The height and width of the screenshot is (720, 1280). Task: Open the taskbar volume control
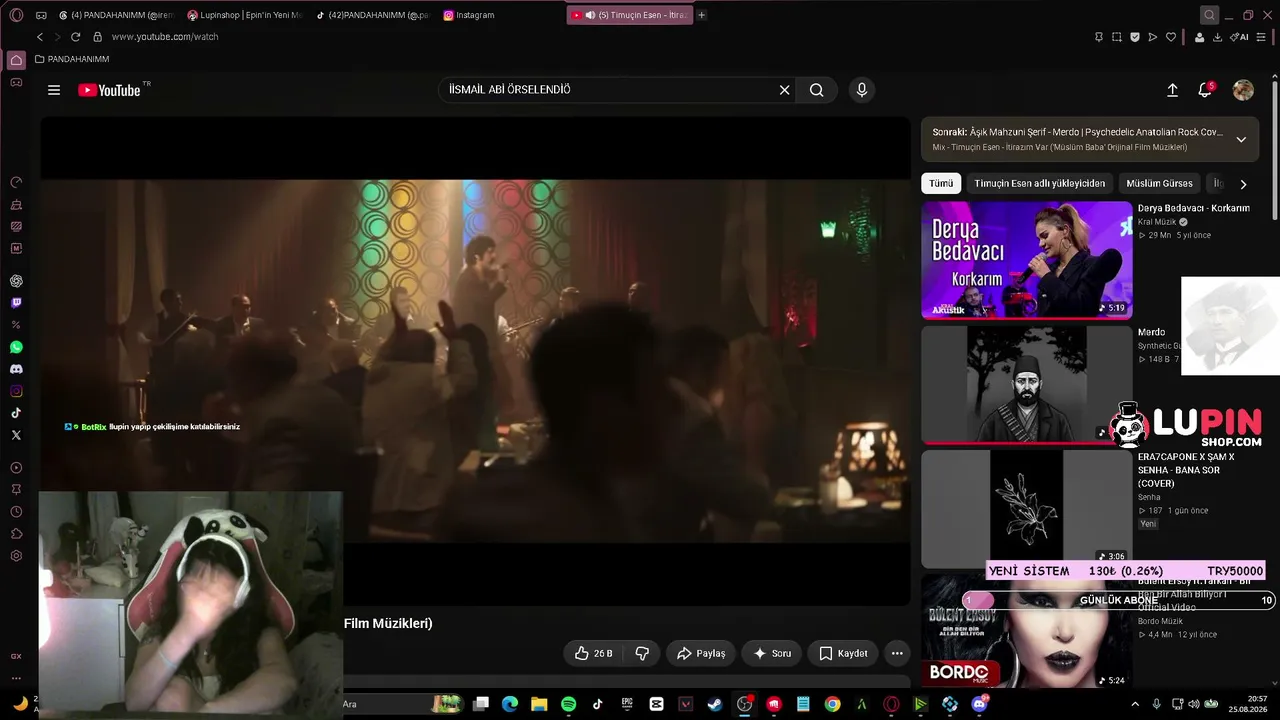coord(1195,704)
